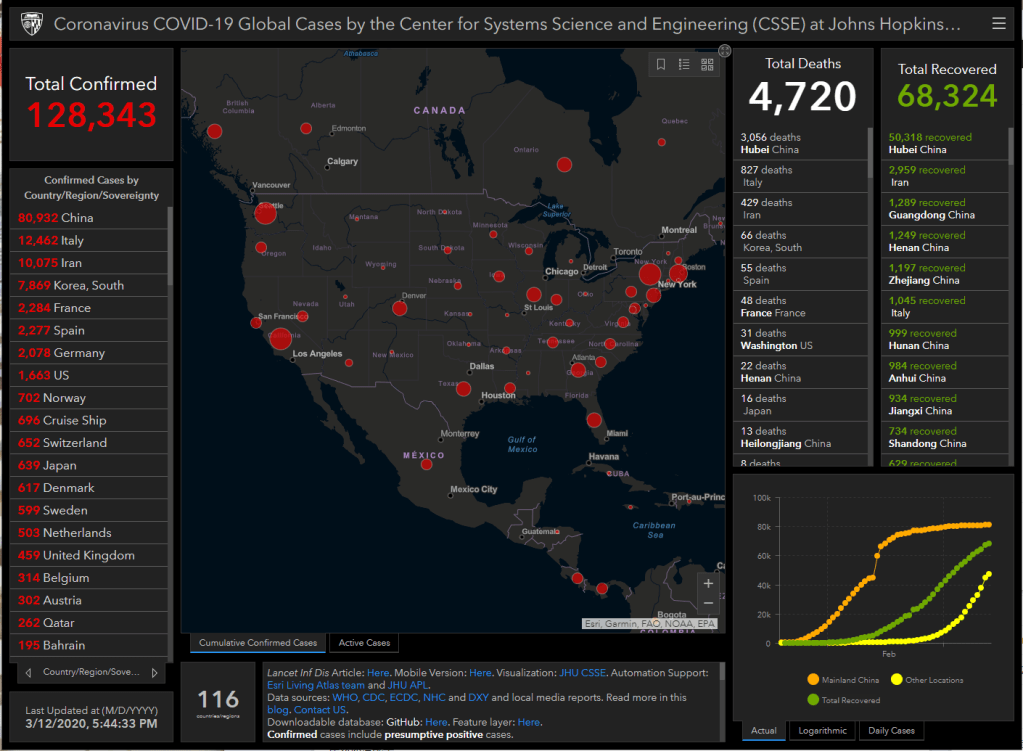Show the Daily Cases chart tab
Screen dimensions: 1023x751
pos(890,731)
